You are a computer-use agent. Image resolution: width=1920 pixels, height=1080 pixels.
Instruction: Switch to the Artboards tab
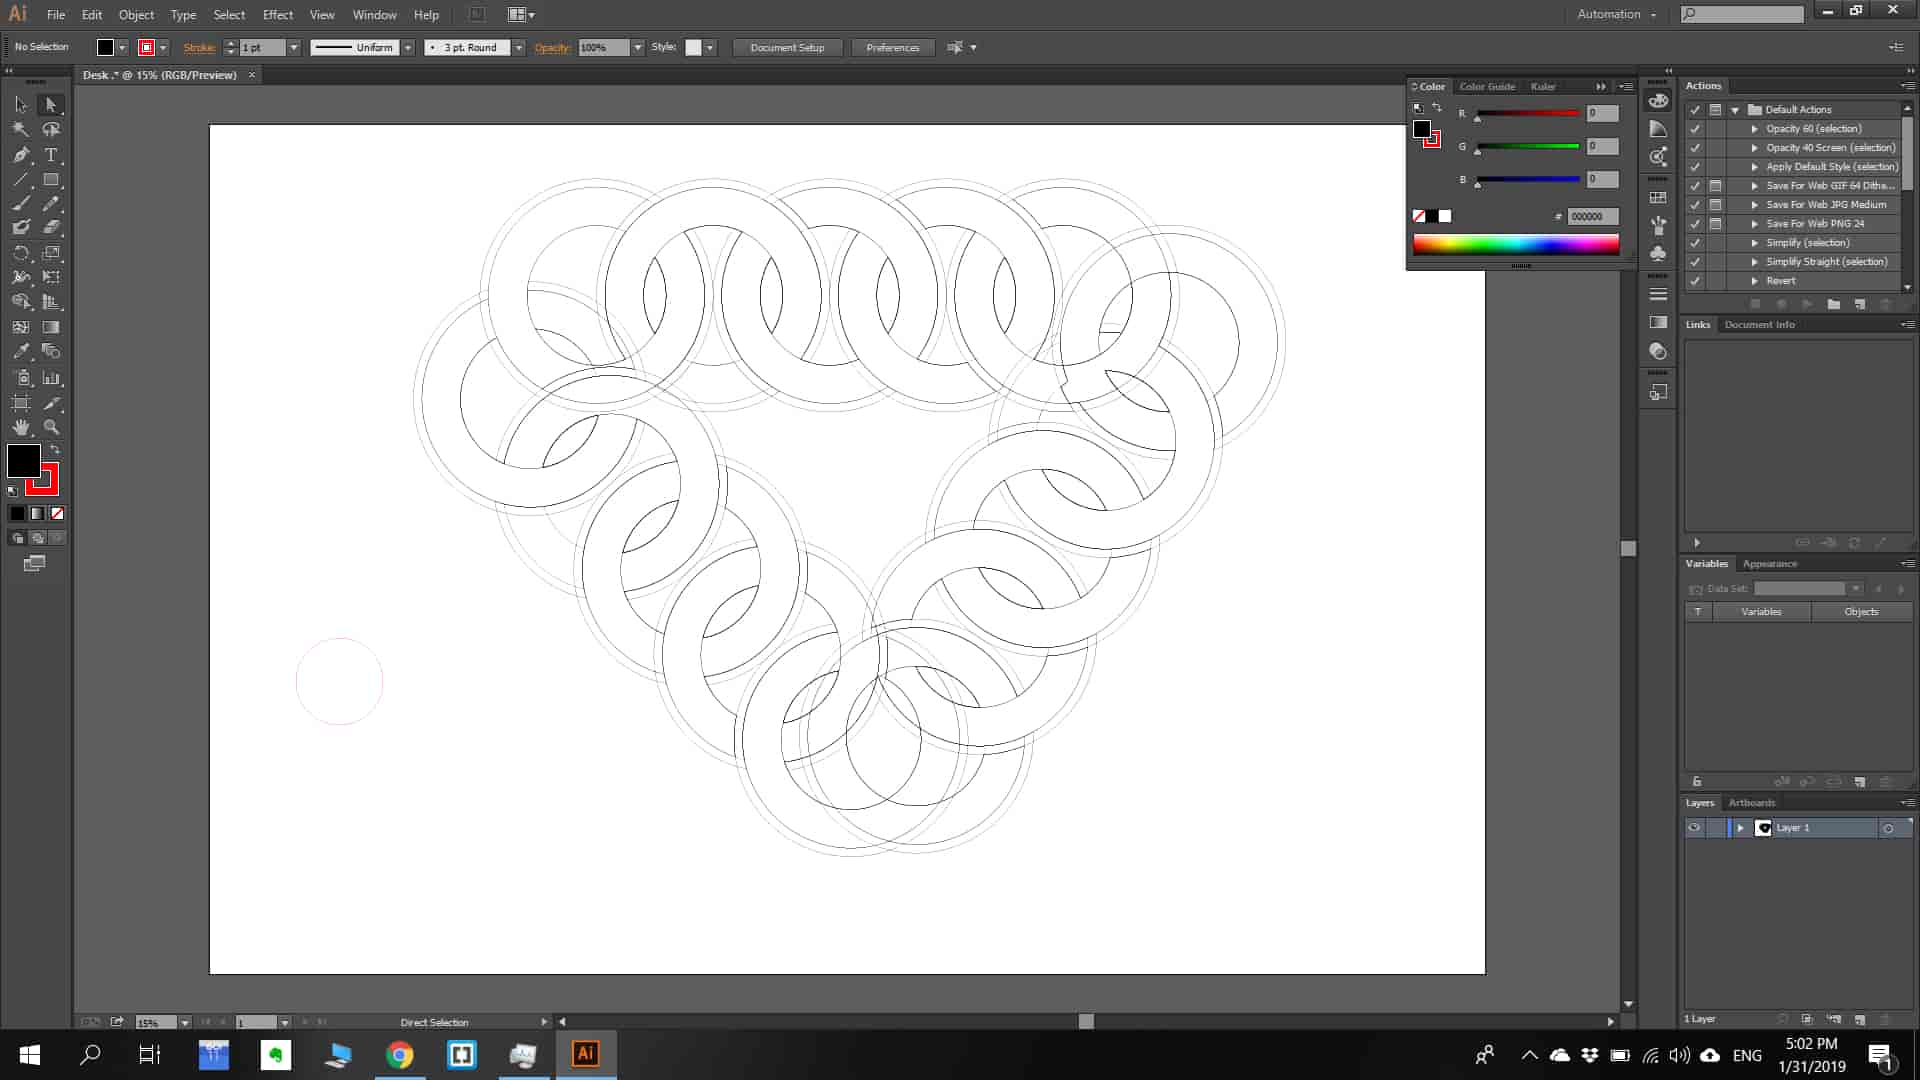tap(1751, 803)
